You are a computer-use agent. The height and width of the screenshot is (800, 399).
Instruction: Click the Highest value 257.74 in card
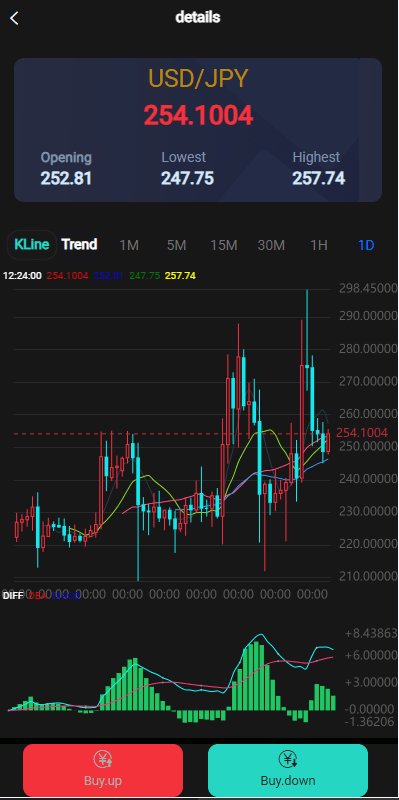[x=318, y=179]
